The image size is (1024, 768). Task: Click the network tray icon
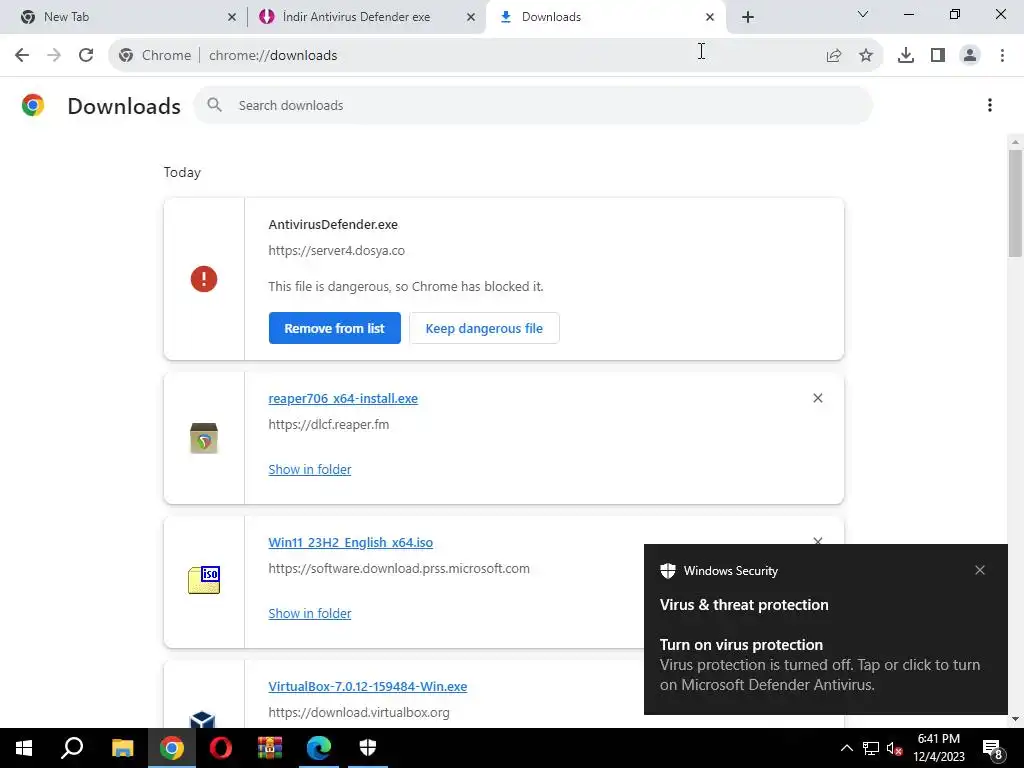coord(871,748)
